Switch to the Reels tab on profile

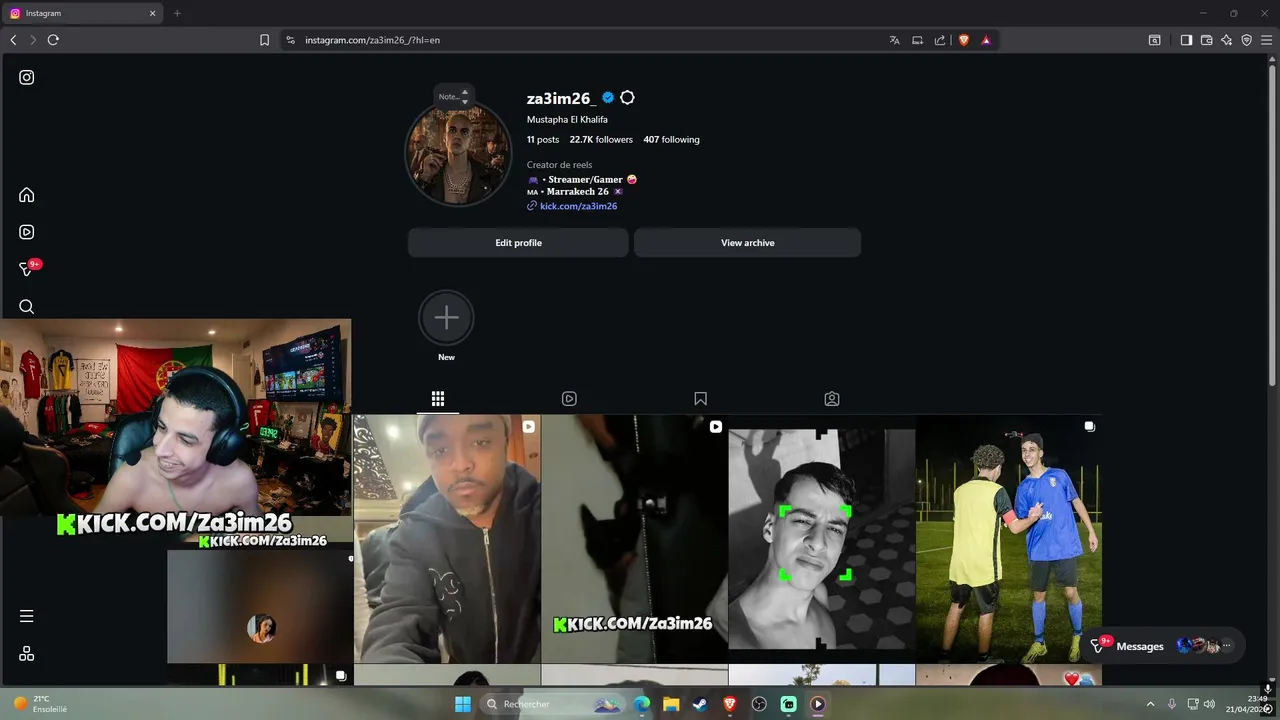point(569,399)
